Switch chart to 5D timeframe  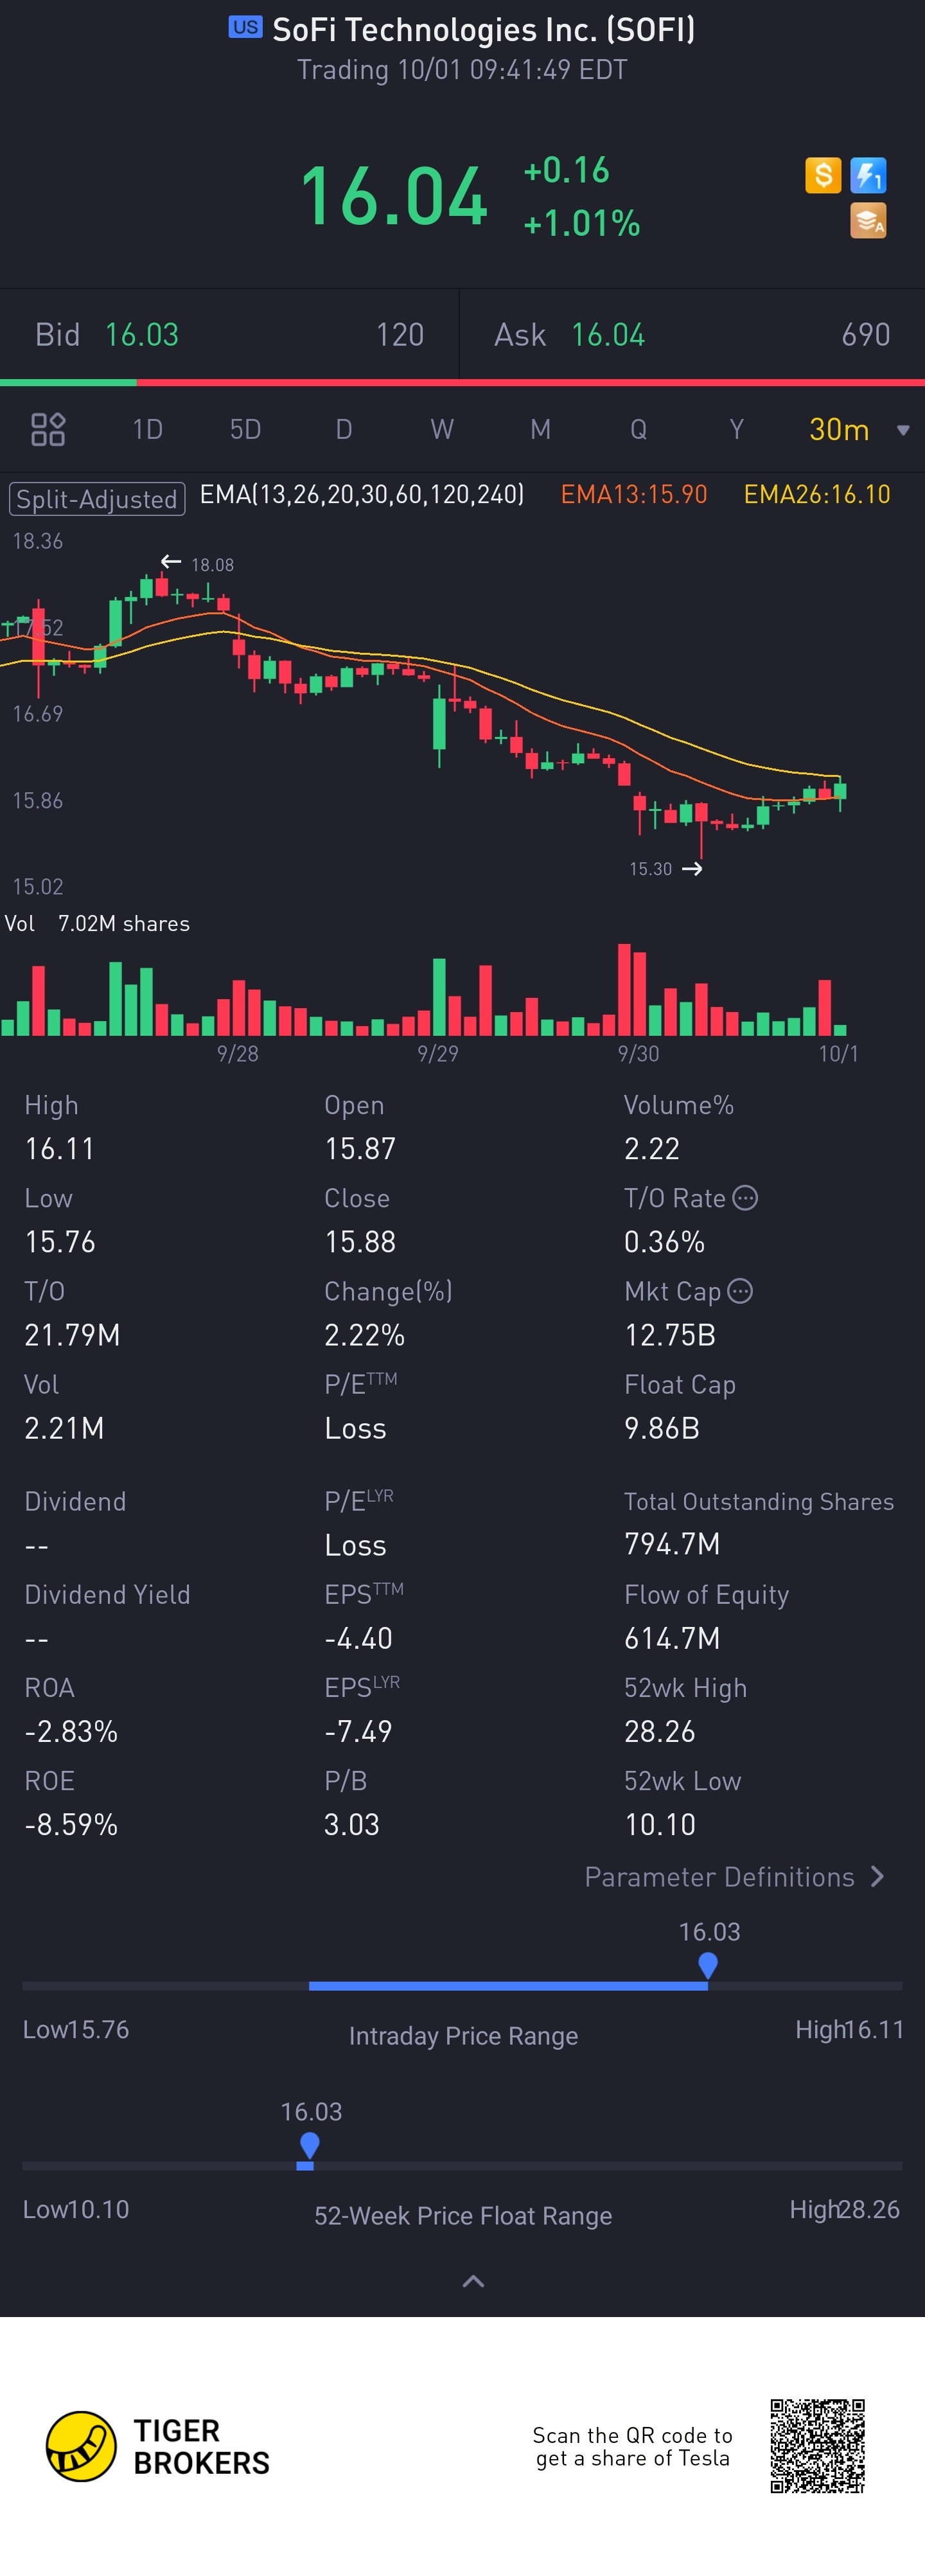[x=245, y=429]
